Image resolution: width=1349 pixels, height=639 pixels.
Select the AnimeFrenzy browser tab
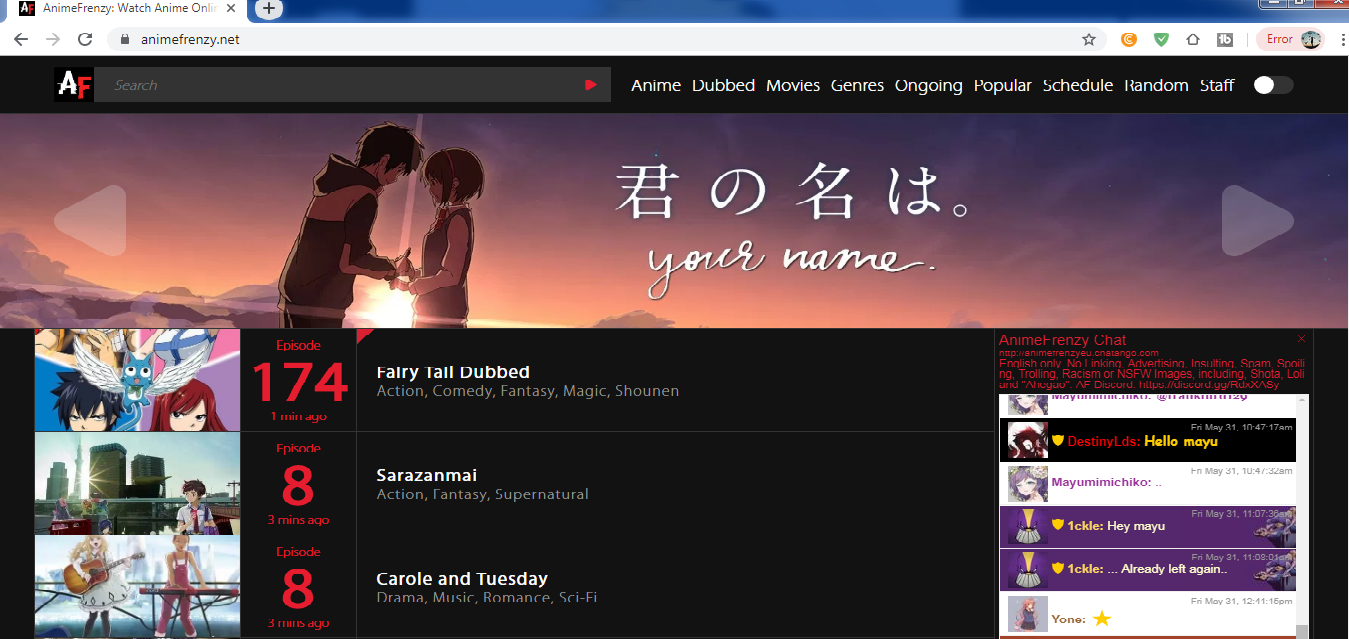[125, 8]
